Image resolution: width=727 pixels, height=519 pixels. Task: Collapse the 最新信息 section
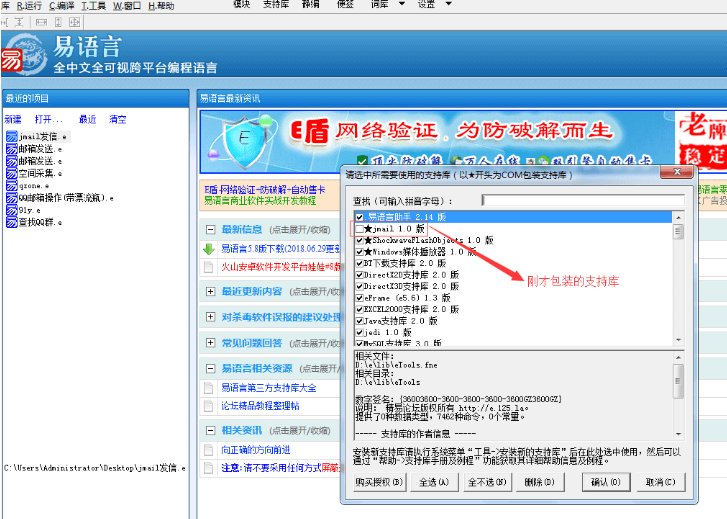(x=210, y=230)
